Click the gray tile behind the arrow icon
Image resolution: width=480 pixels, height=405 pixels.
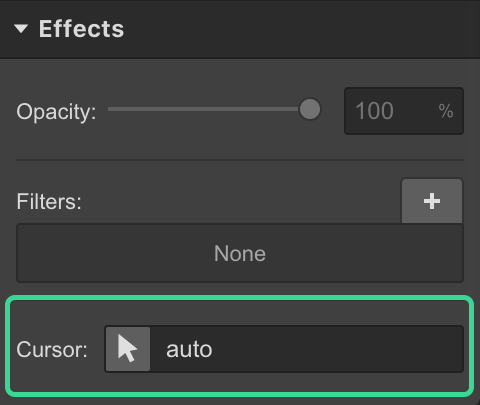coord(128,349)
